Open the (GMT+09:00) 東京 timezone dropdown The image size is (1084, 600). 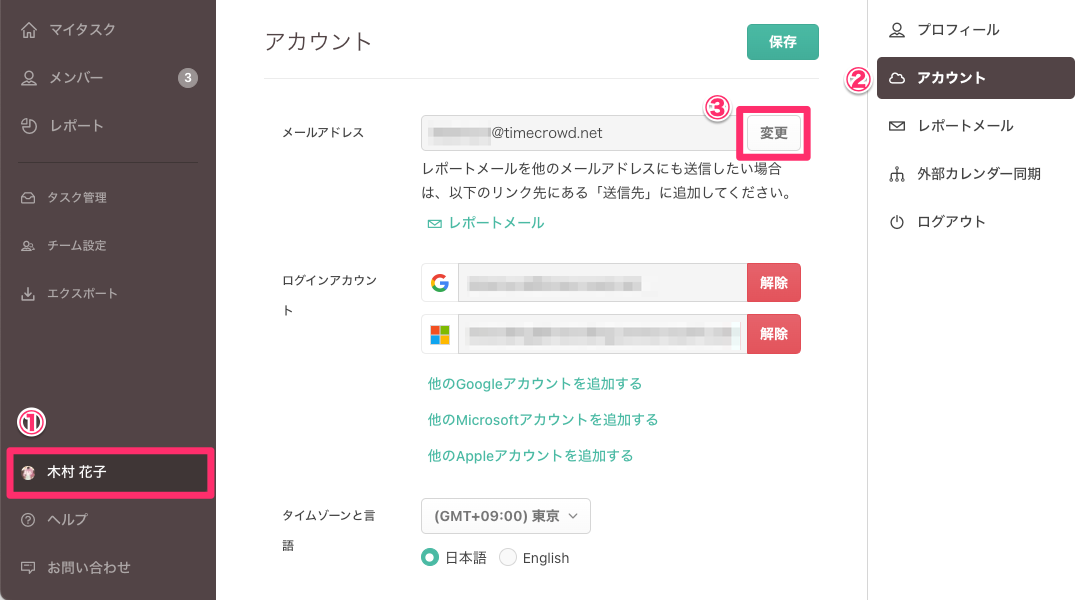coord(506,516)
